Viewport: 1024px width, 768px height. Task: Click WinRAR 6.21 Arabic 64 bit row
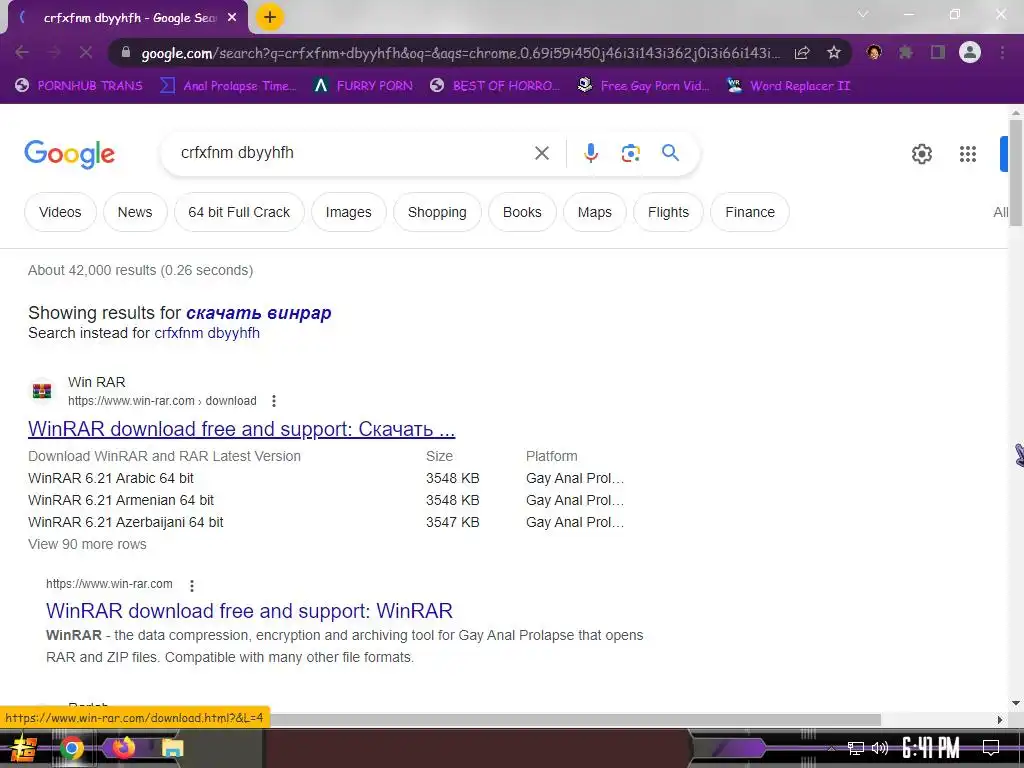click(111, 478)
